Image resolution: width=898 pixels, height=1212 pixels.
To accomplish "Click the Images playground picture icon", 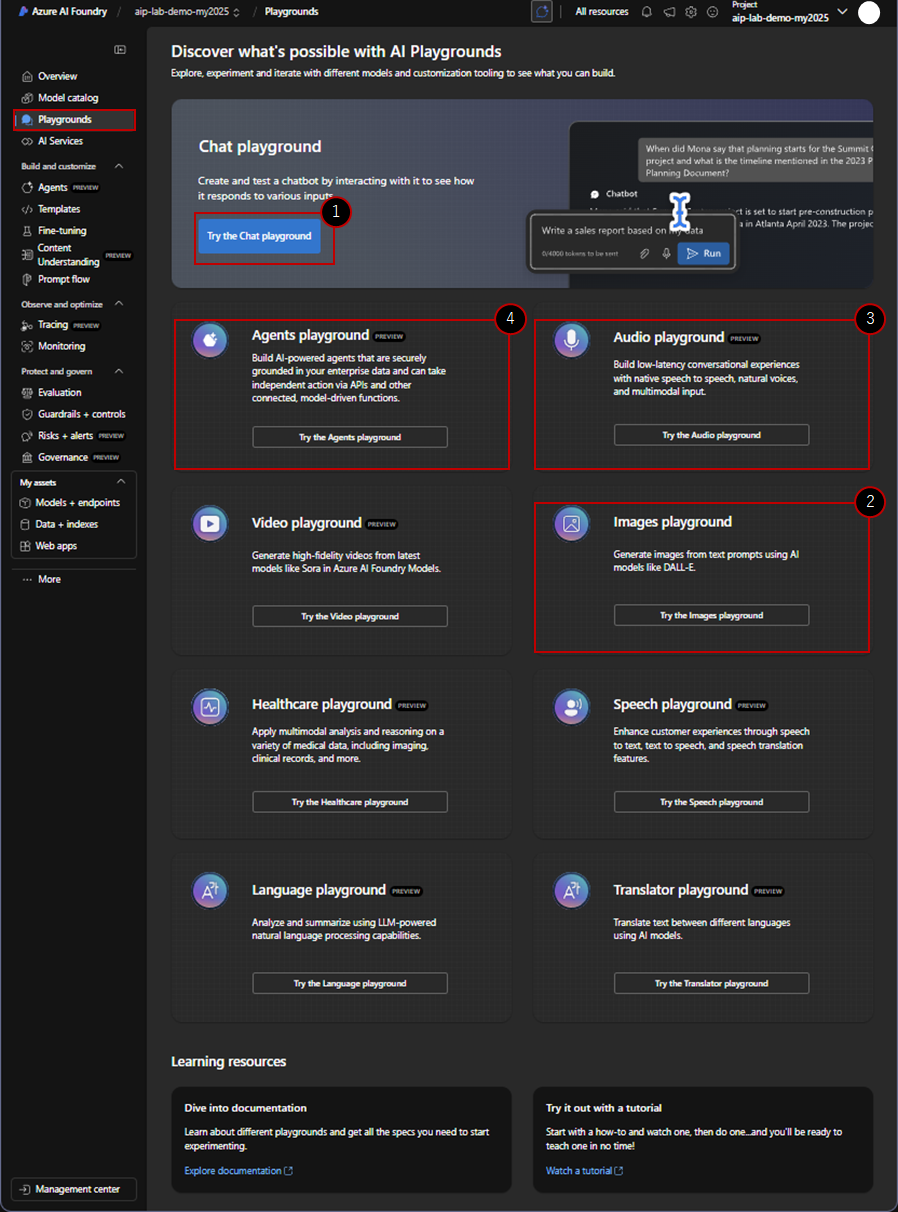I will tap(572, 524).
